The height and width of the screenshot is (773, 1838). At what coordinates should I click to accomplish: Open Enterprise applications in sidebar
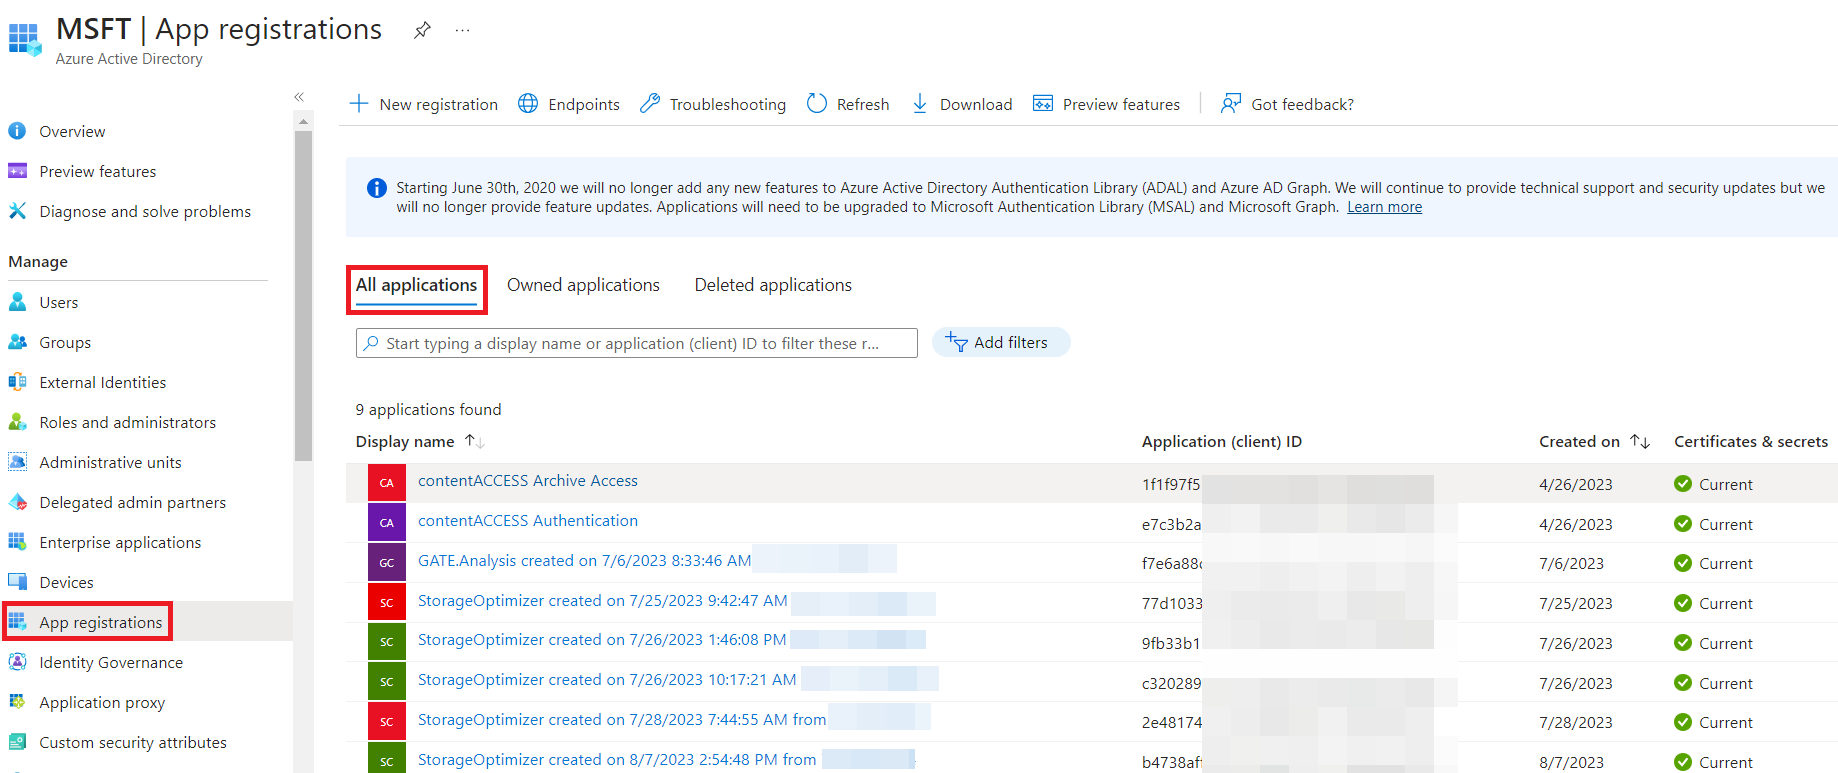[x=120, y=542]
